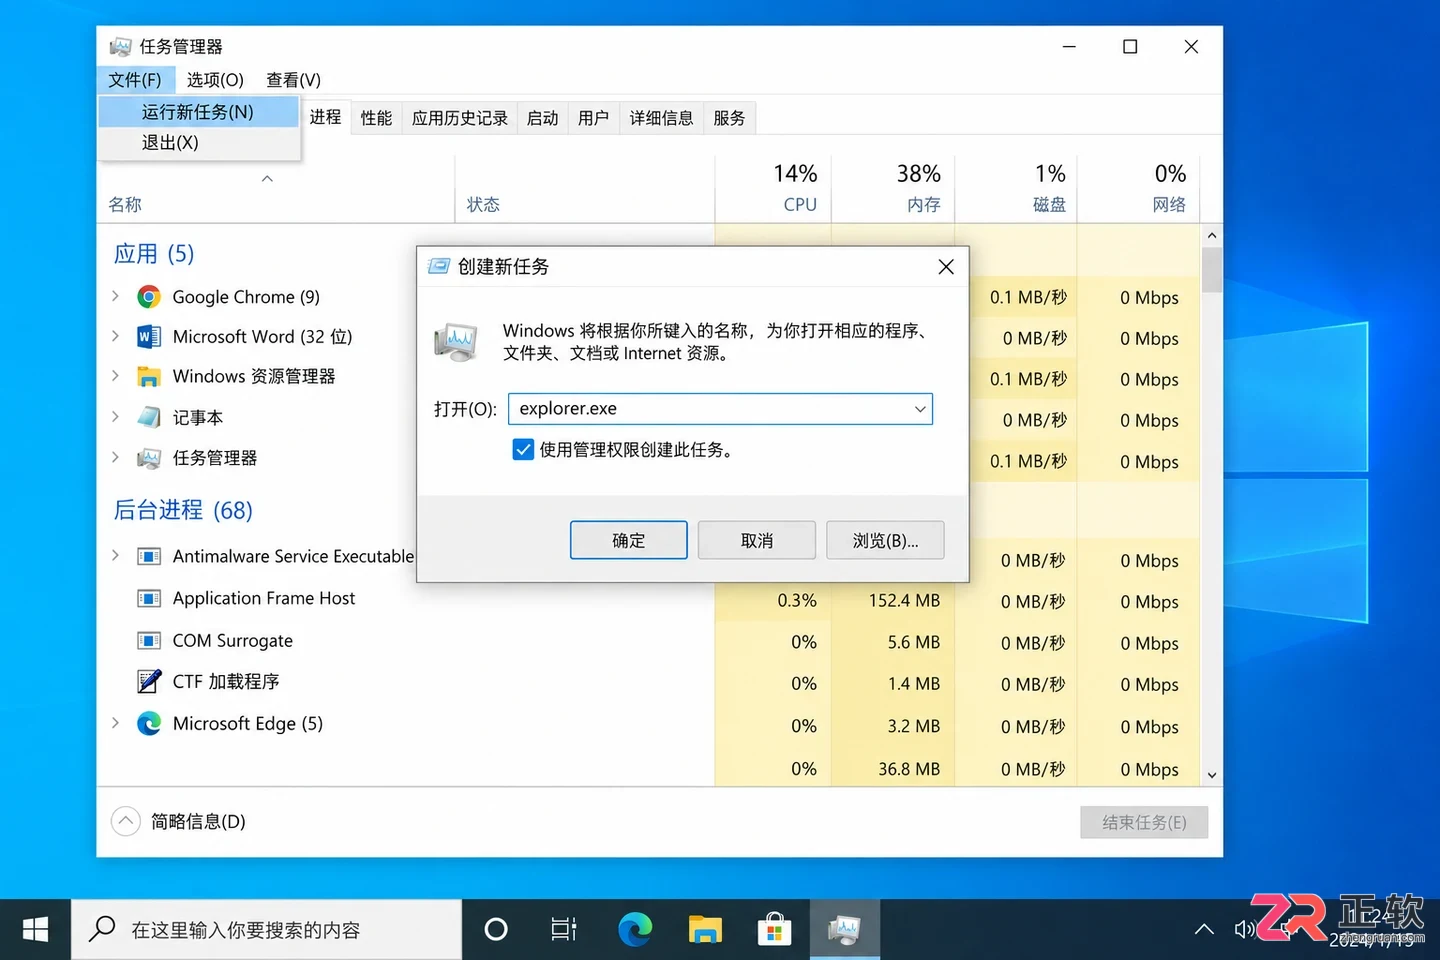Click the Microsoft Word process icon
1440x960 pixels.
(149, 336)
